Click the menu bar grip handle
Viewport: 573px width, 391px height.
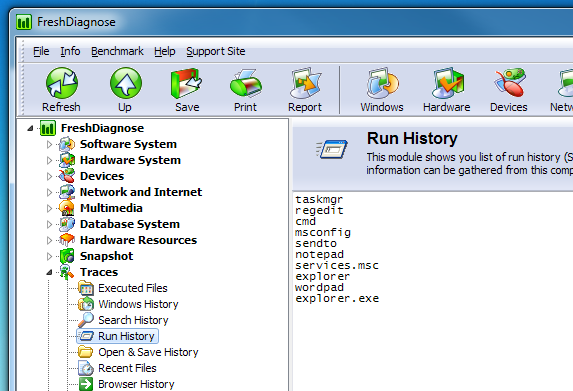click(22, 50)
